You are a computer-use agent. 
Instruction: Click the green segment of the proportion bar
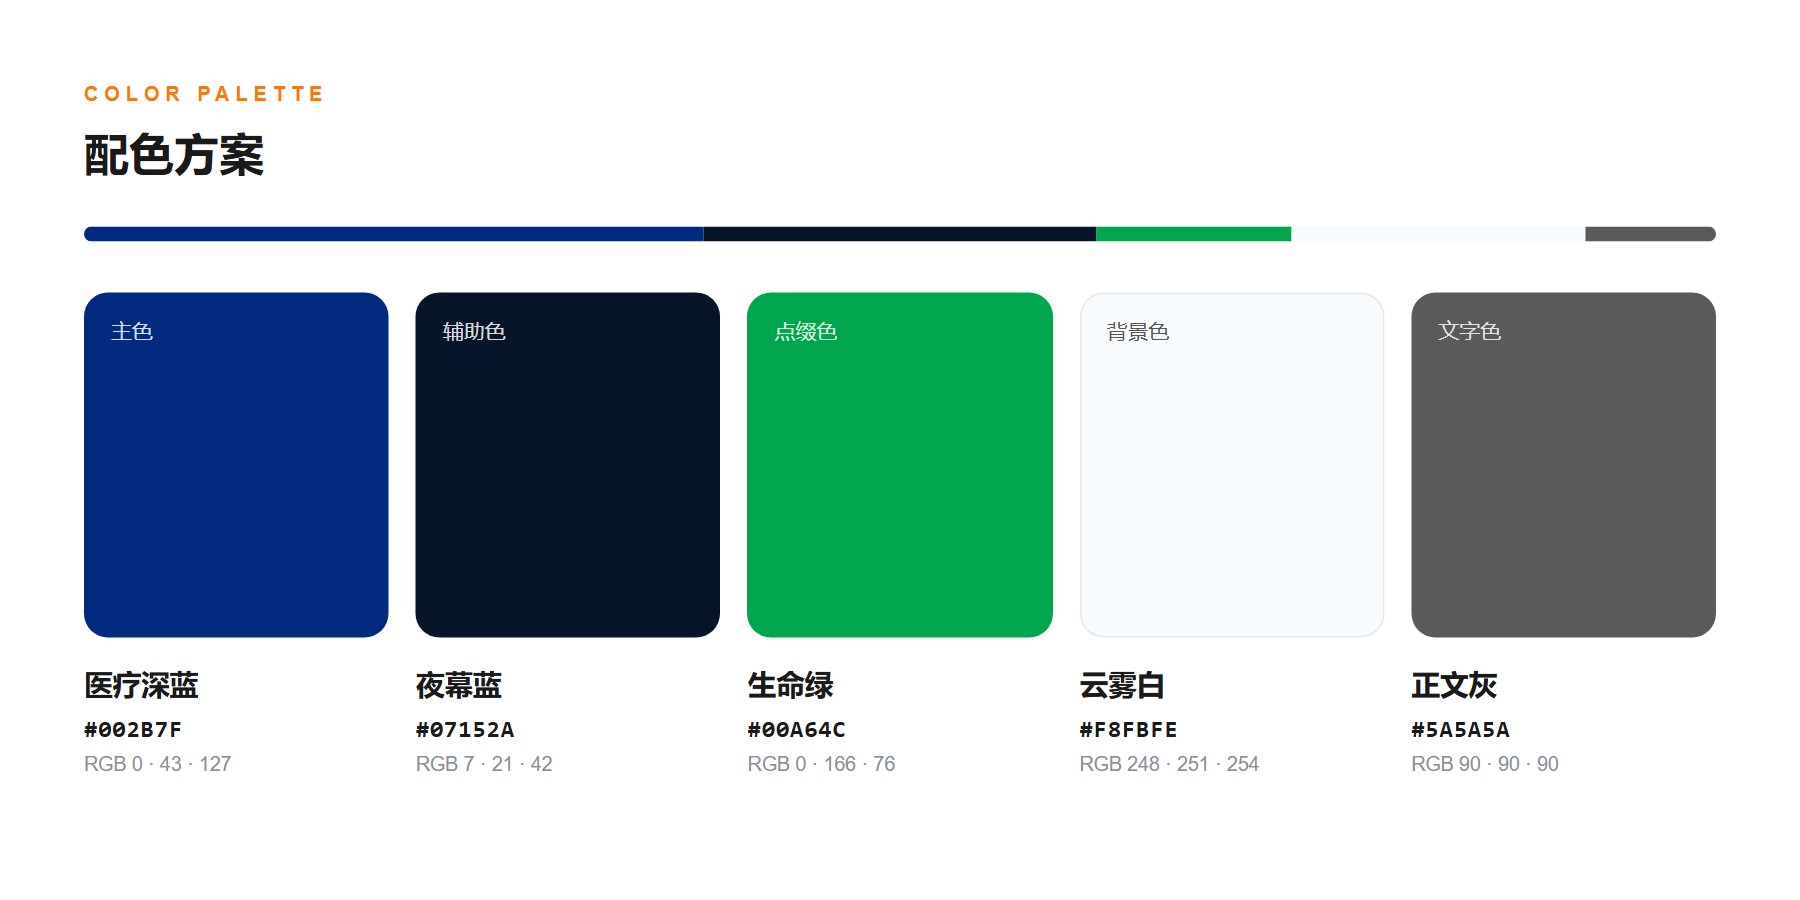pos(1194,234)
